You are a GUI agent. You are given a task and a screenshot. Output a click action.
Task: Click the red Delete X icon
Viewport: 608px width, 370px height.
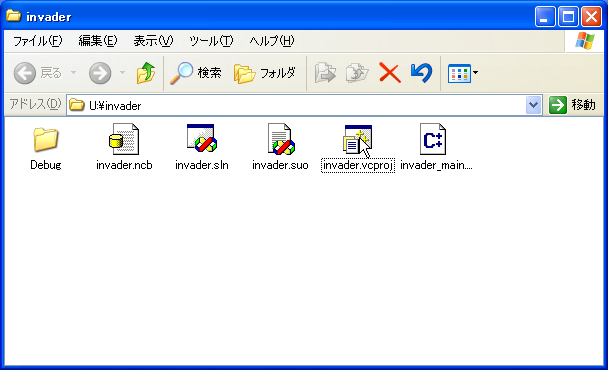[x=390, y=73]
